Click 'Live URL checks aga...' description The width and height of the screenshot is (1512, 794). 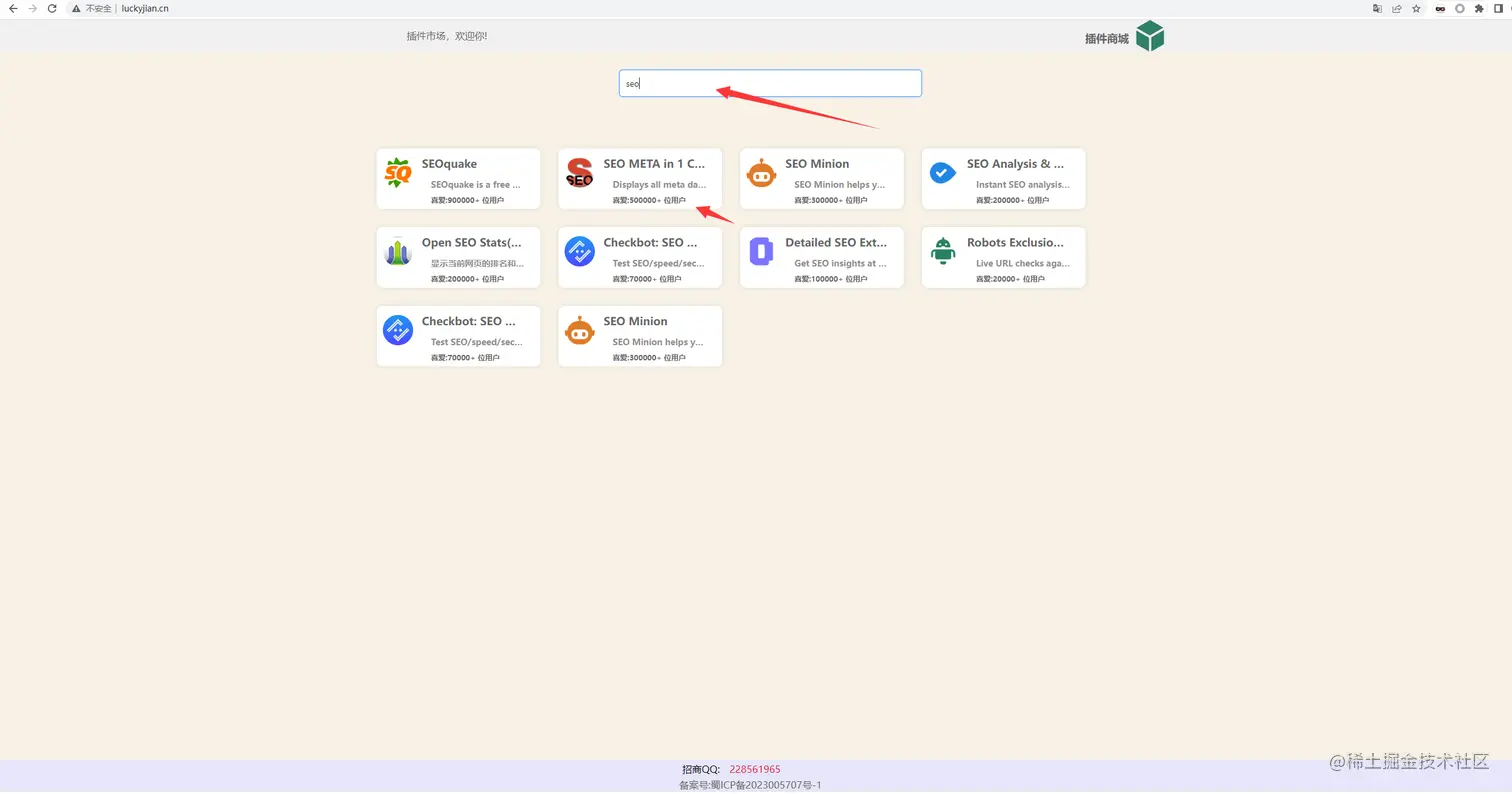pyautogui.click(x=1023, y=264)
